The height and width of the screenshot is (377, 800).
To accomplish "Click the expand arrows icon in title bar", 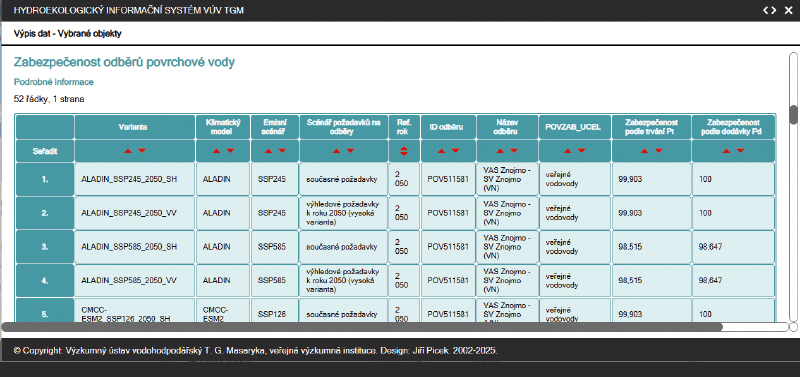I will (x=769, y=10).
